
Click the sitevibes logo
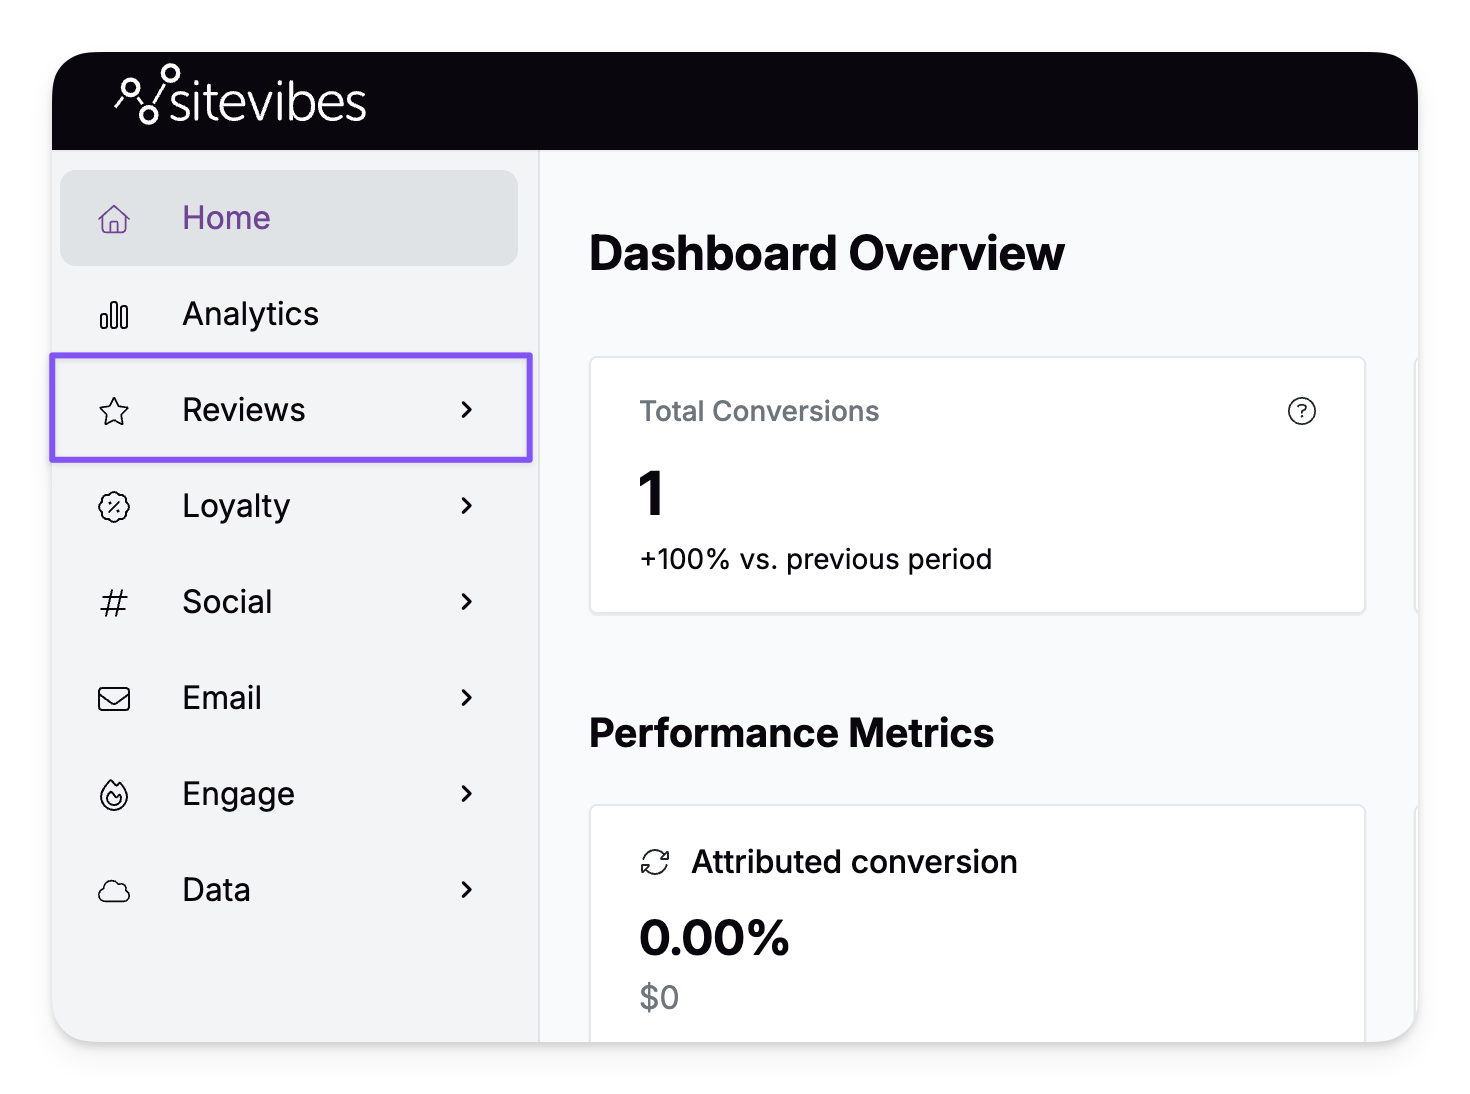point(241,98)
